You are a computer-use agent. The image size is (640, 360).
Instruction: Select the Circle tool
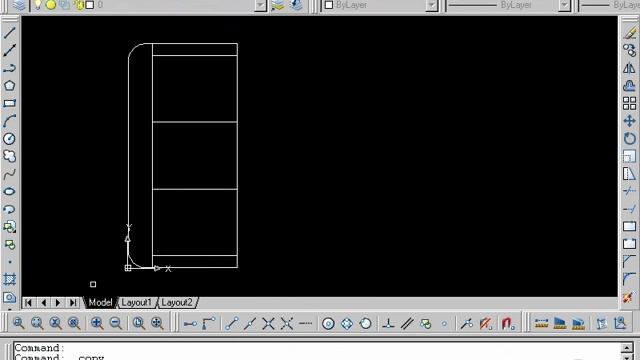[x=9, y=139]
